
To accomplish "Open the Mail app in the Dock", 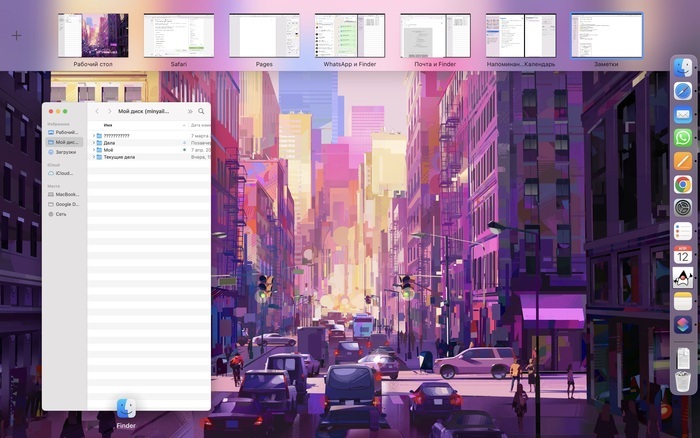I will point(683,114).
